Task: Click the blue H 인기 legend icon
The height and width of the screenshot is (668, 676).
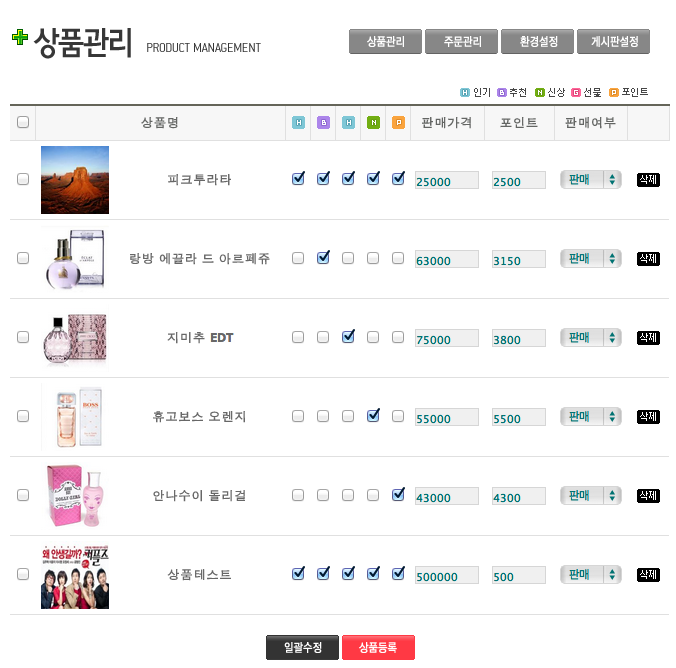Action: point(465,93)
